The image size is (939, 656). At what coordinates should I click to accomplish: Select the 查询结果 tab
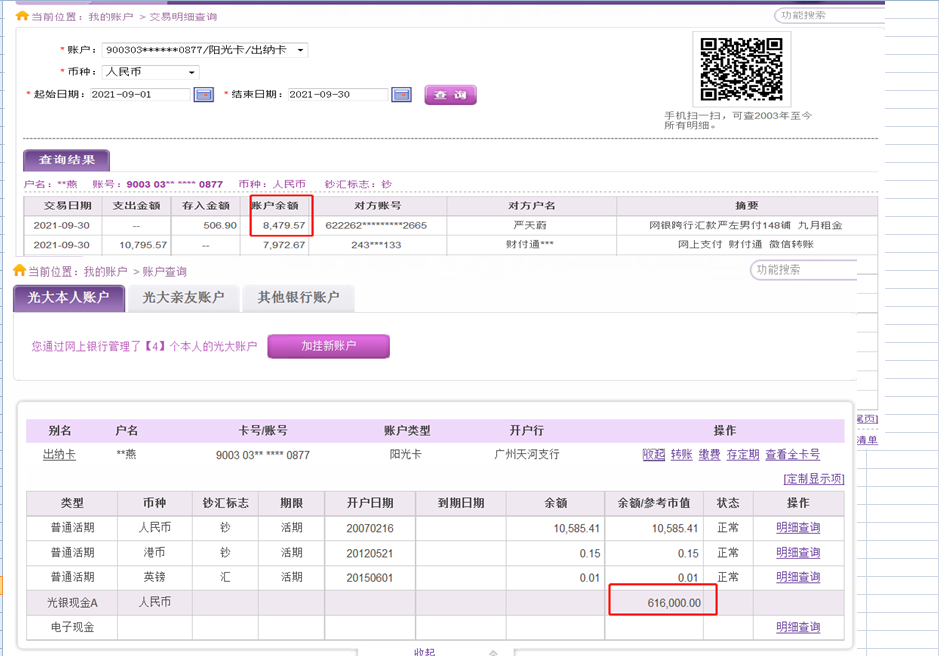(x=66, y=160)
